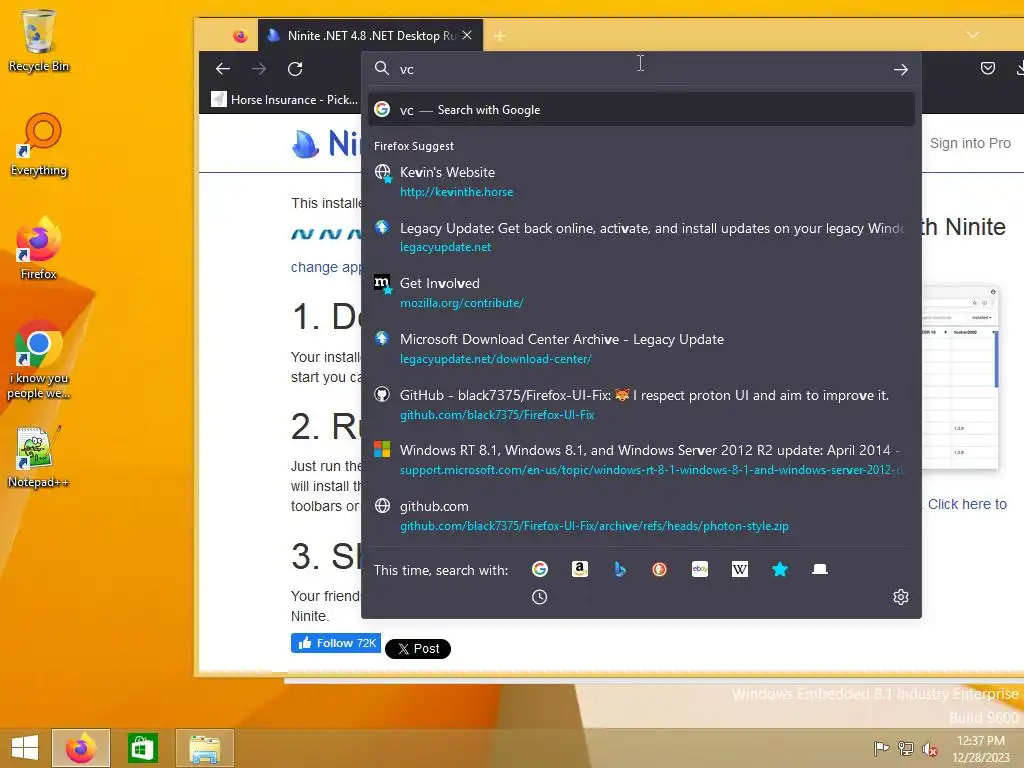
Task: Search history with the clock icon
Action: [539, 597]
